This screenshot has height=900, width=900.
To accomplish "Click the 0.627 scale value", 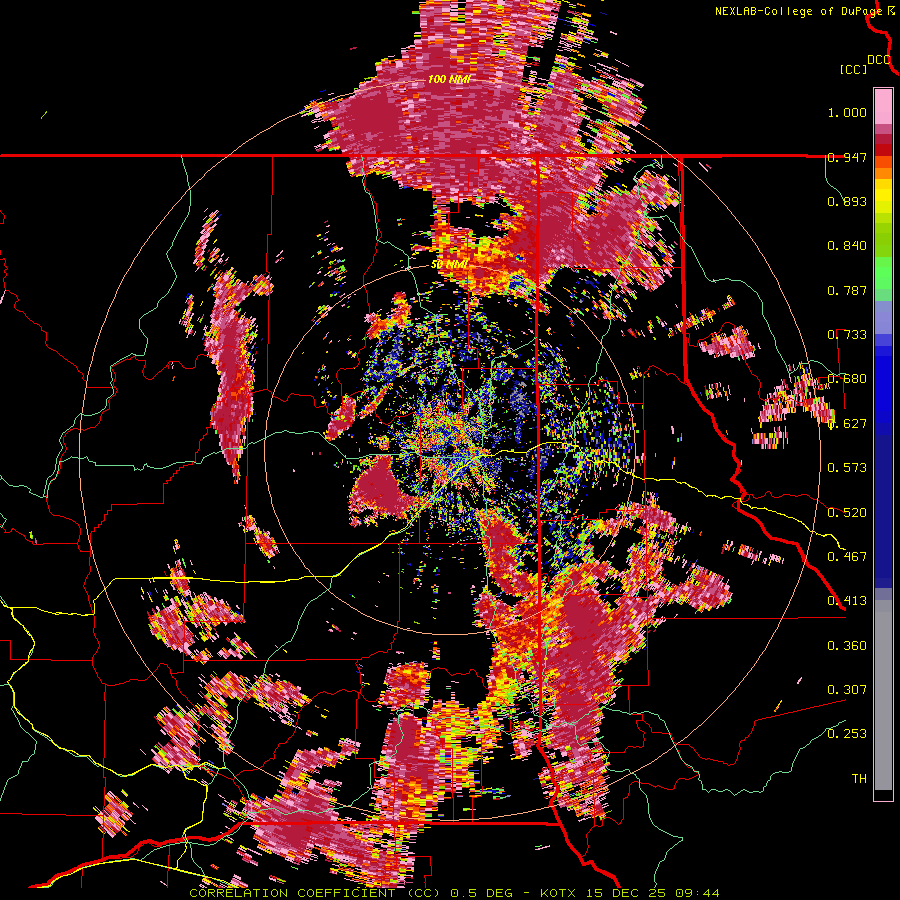I will point(847,424).
